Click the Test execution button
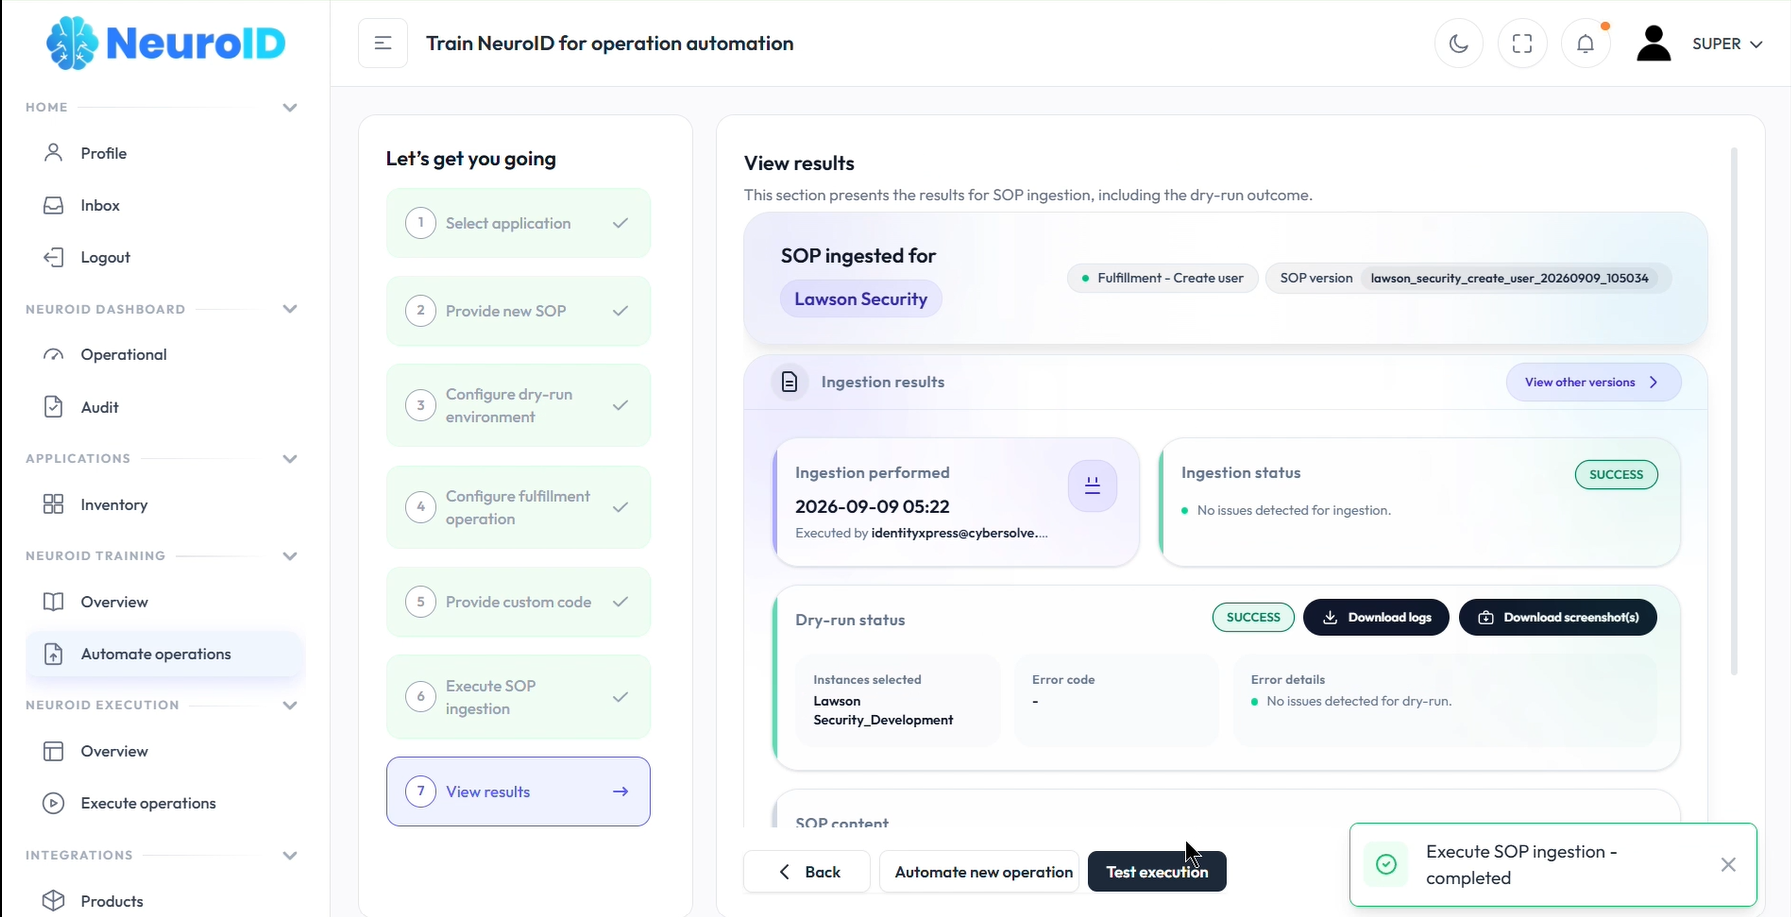 pyautogui.click(x=1157, y=871)
